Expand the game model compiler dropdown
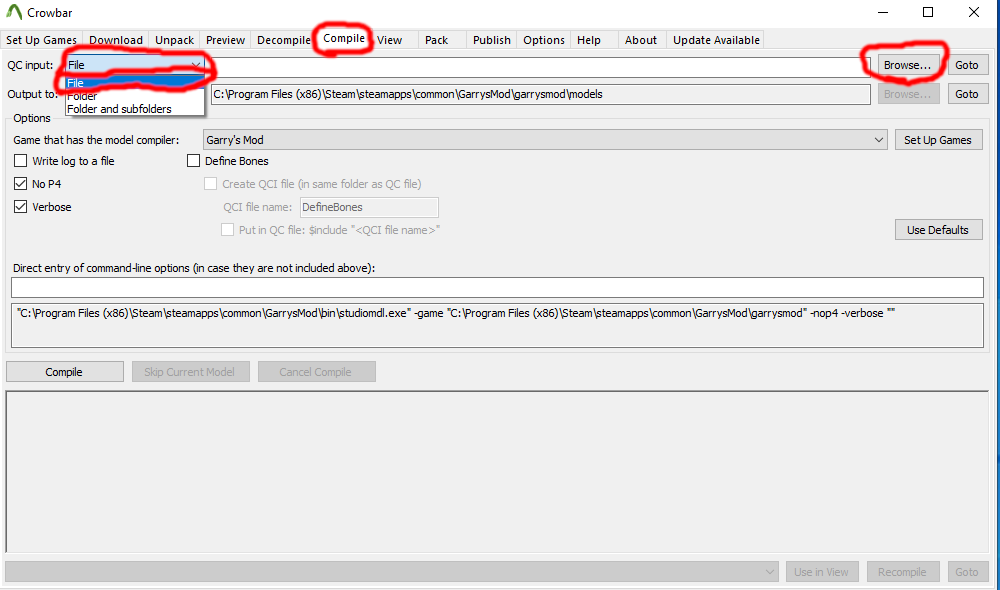This screenshot has width=1000, height=590. [x=879, y=140]
